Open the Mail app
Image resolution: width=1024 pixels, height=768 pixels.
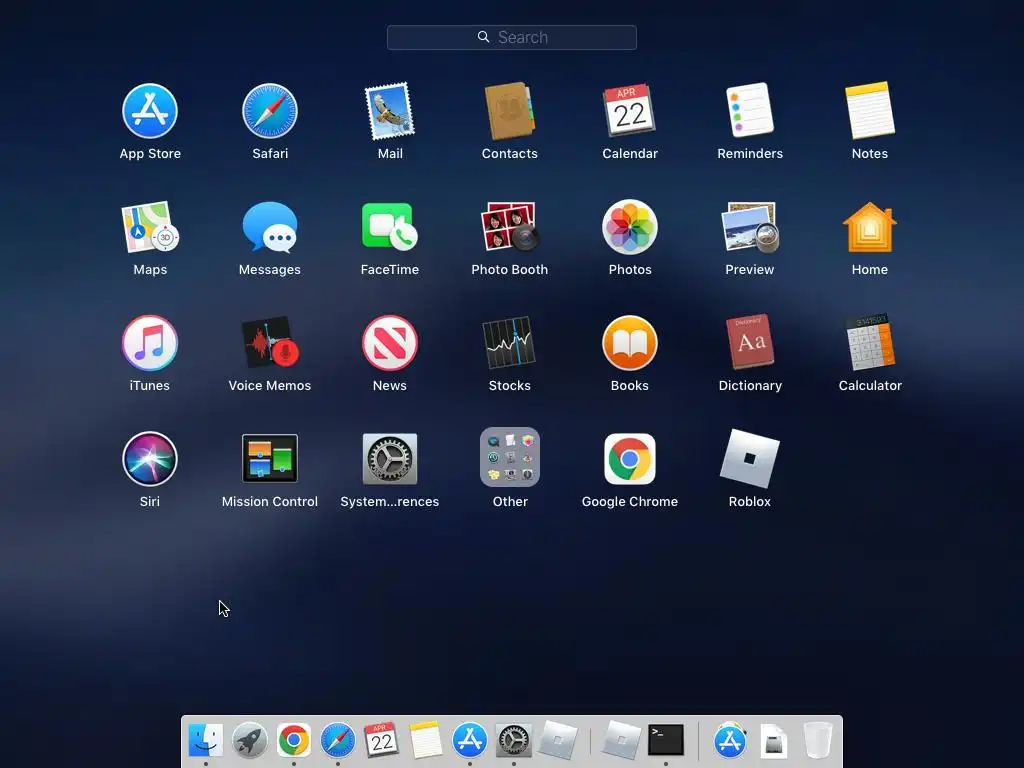coord(390,111)
